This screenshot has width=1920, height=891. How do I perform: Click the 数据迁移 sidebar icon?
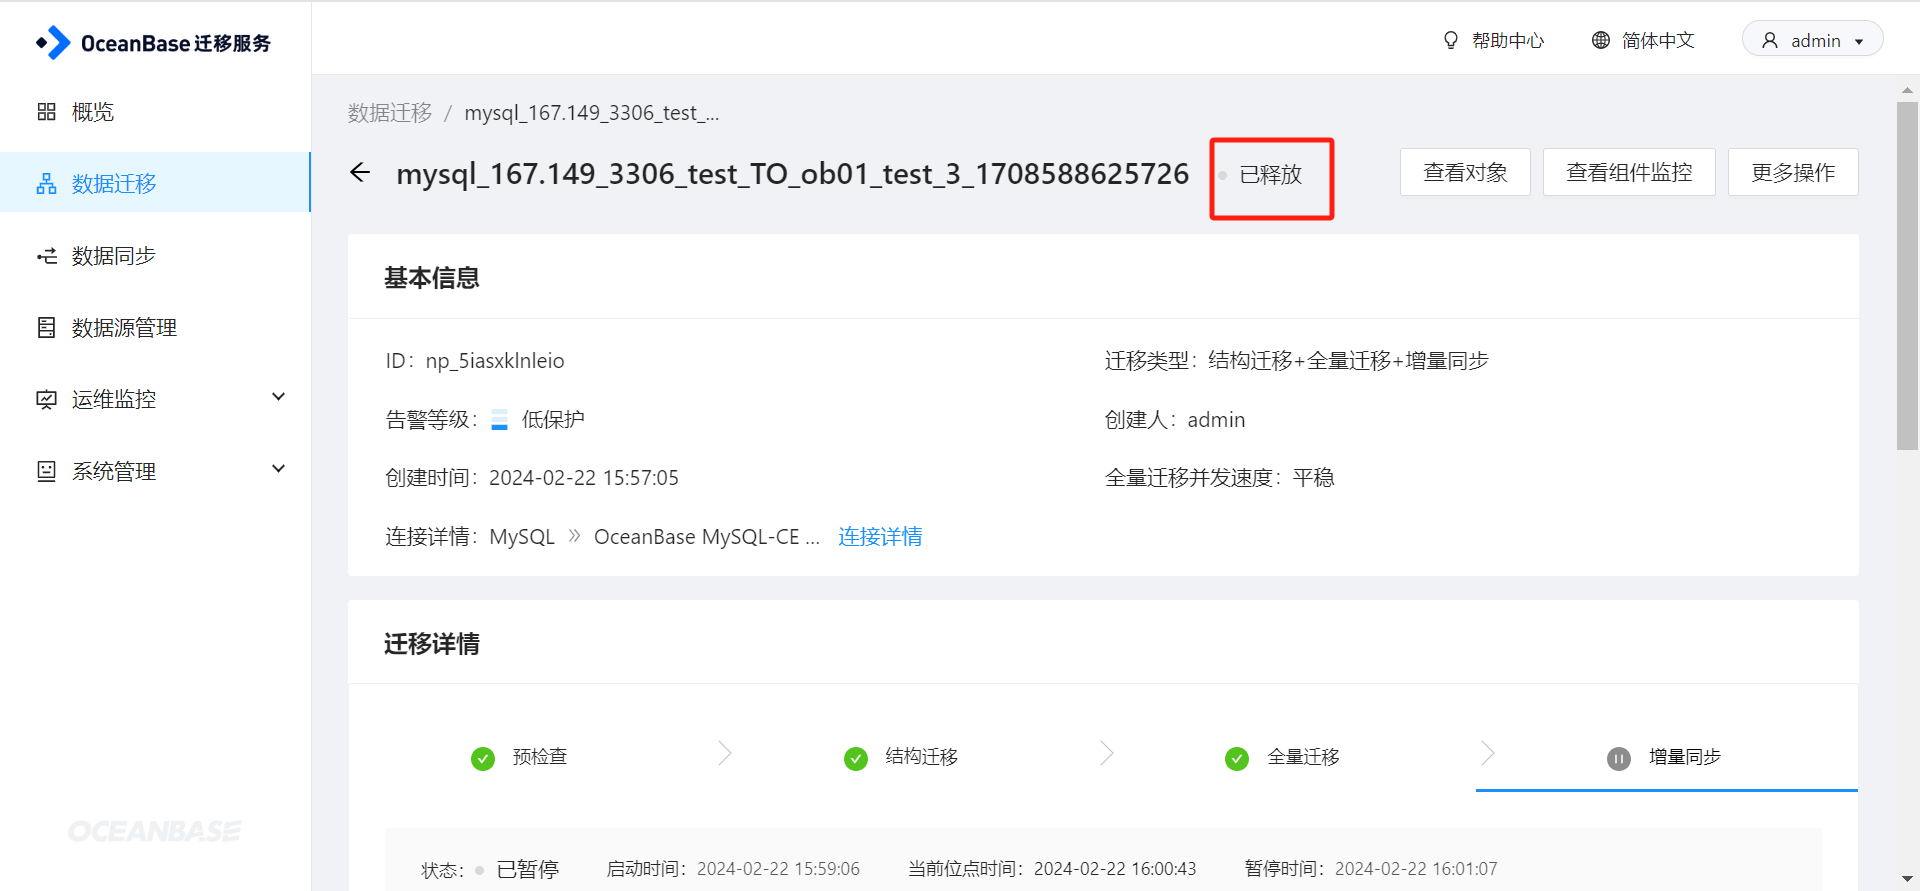pos(46,184)
